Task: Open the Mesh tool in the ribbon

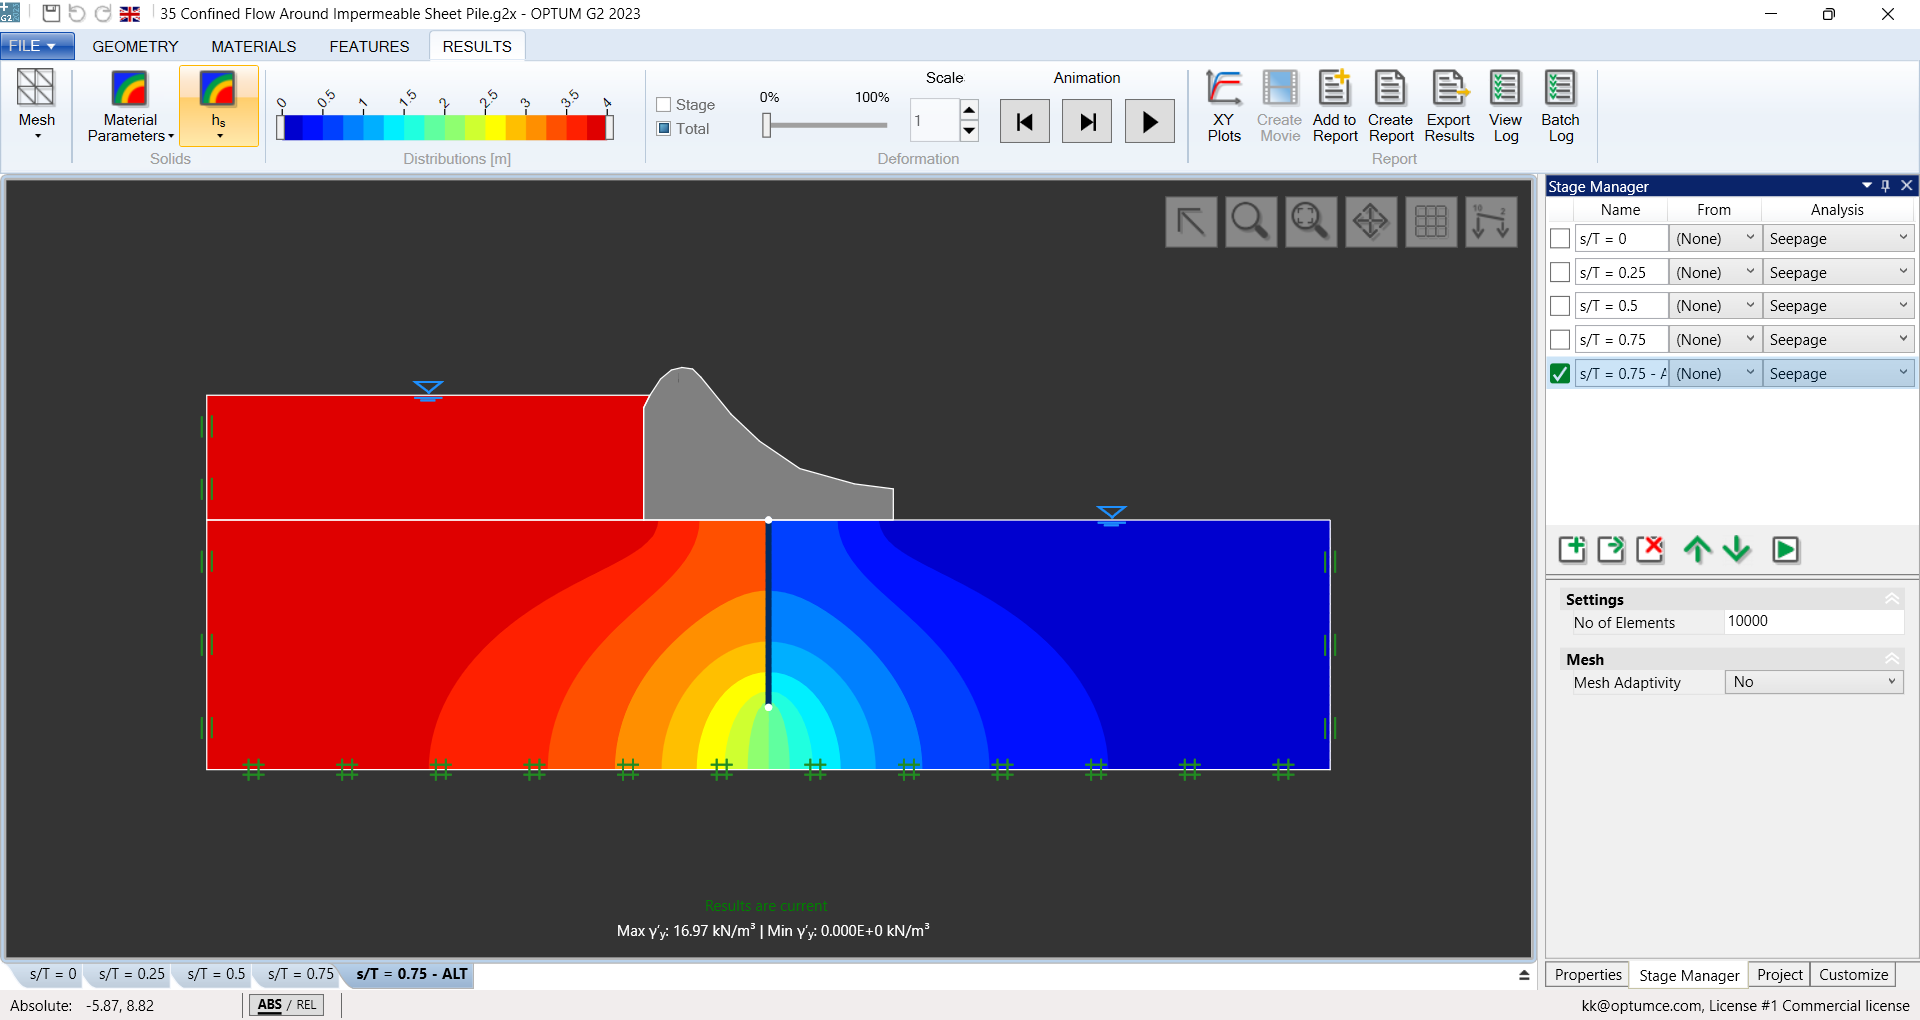Action: point(36,104)
